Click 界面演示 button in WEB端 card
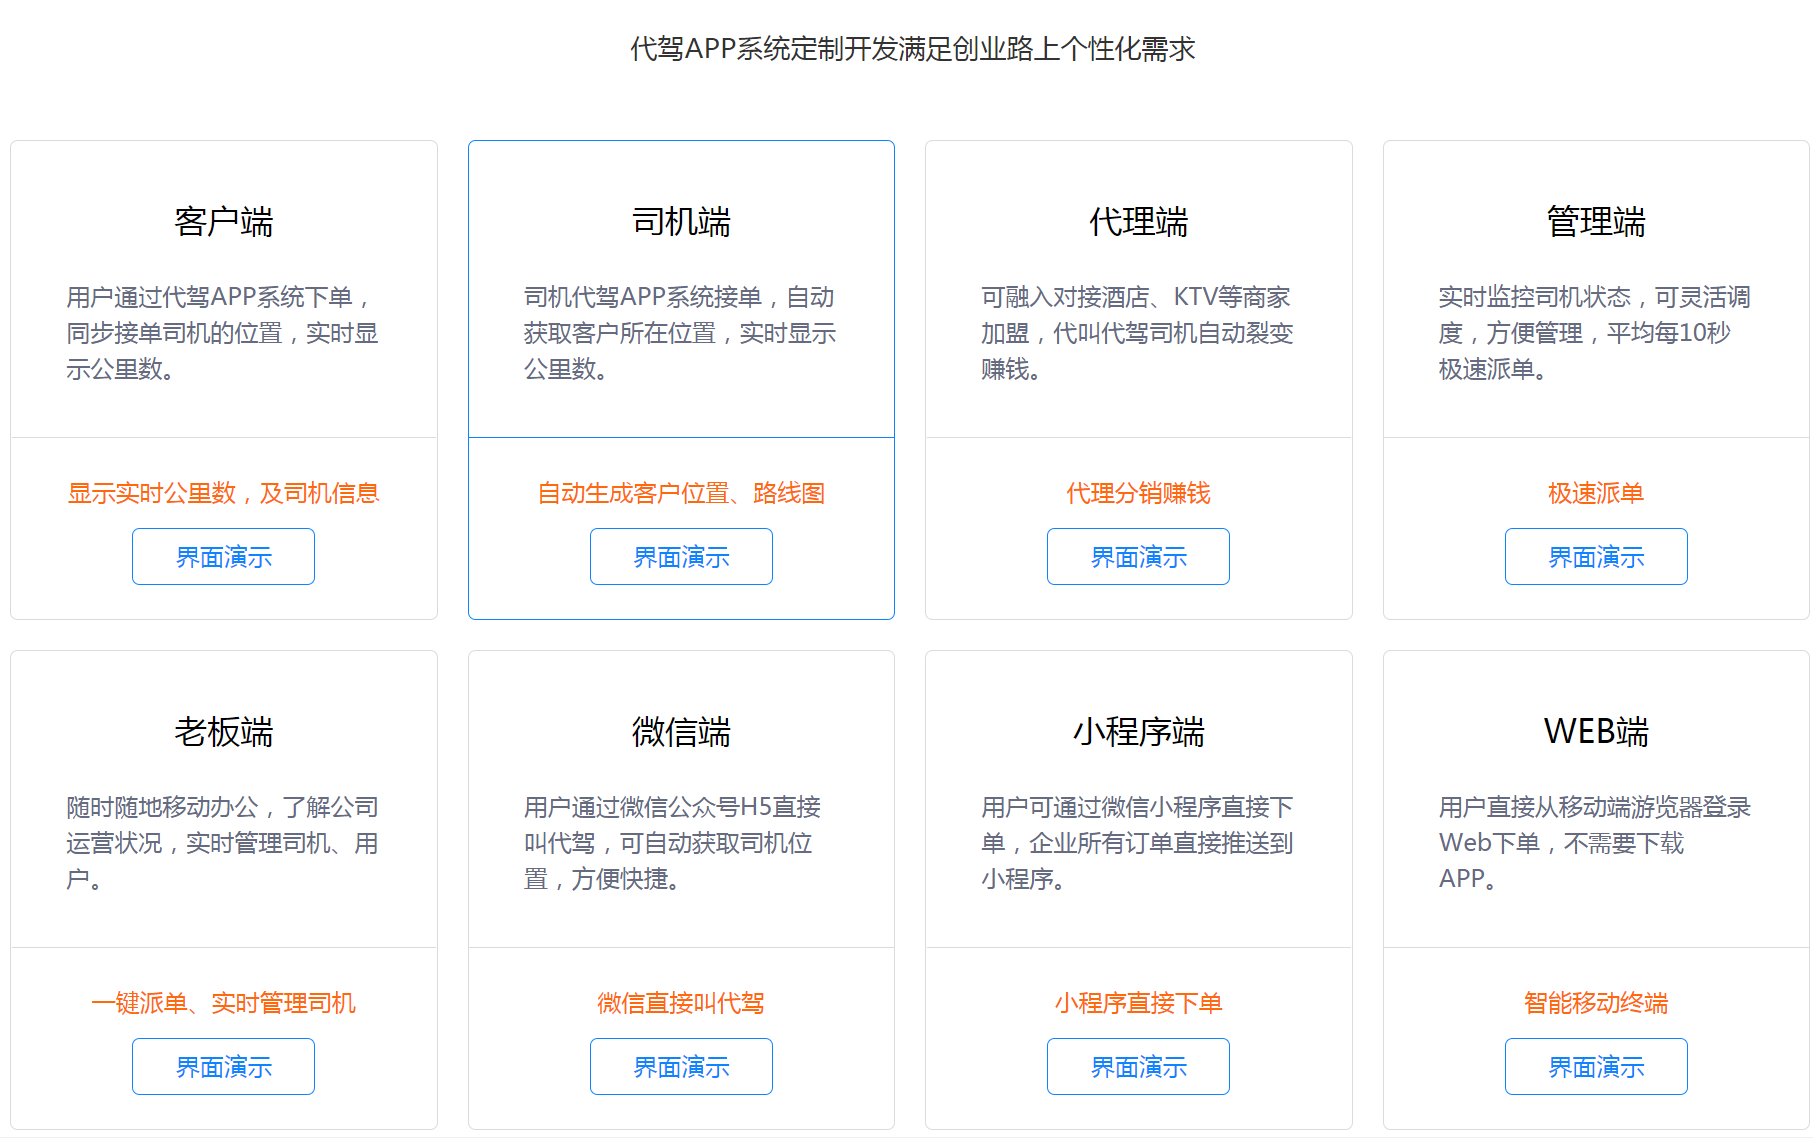The width and height of the screenshot is (1813, 1138). point(1595,1066)
